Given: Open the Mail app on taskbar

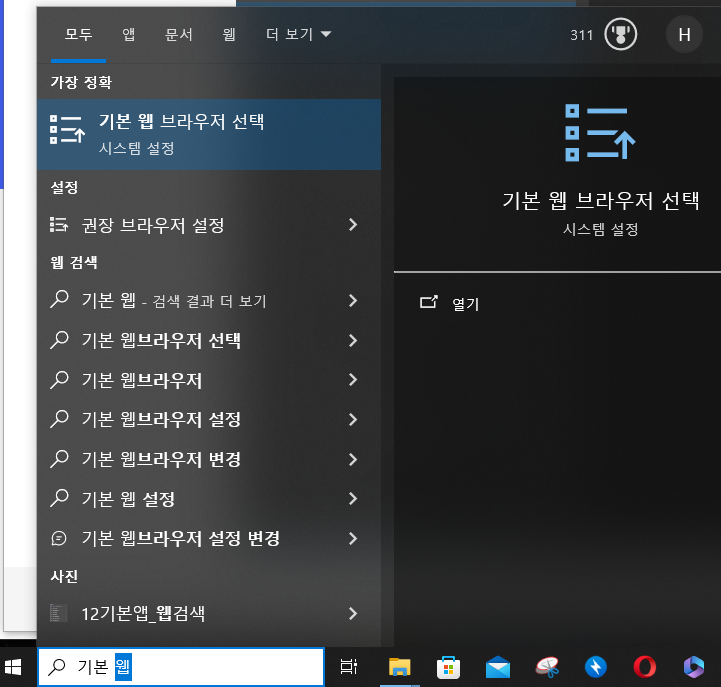Looking at the screenshot, I should tap(498, 667).
